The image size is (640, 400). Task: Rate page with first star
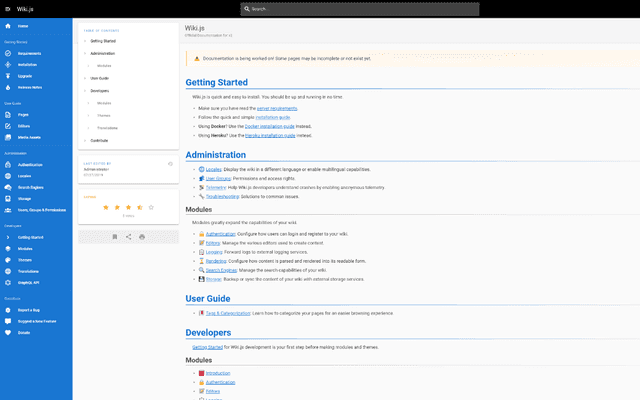(106, 207)
